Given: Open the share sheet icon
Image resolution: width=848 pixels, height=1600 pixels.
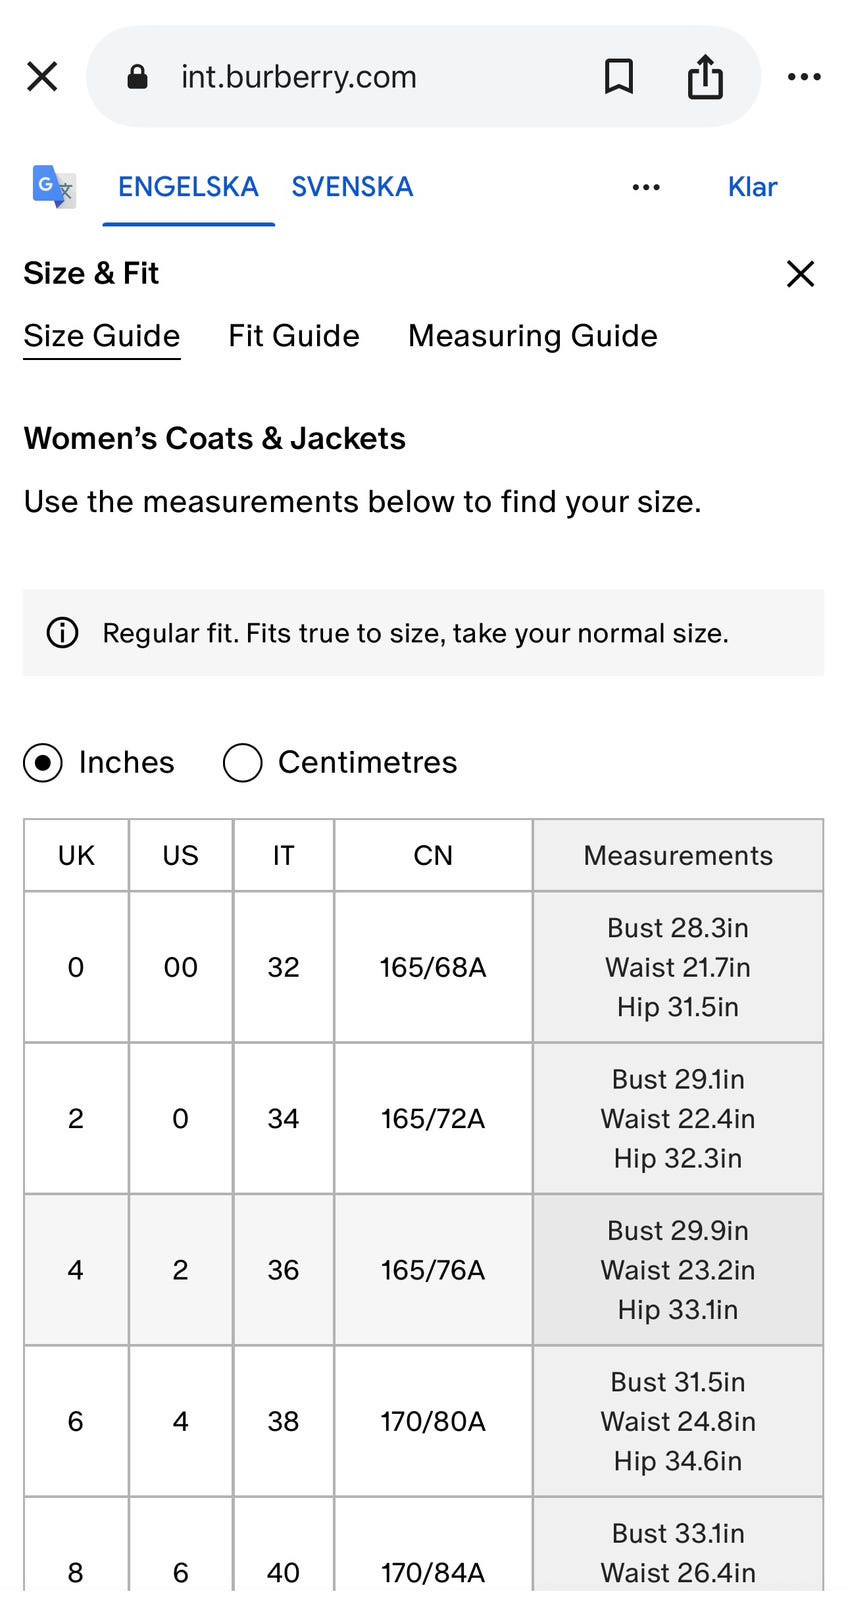Looking at the screenshot, I should tap(705, 76).
